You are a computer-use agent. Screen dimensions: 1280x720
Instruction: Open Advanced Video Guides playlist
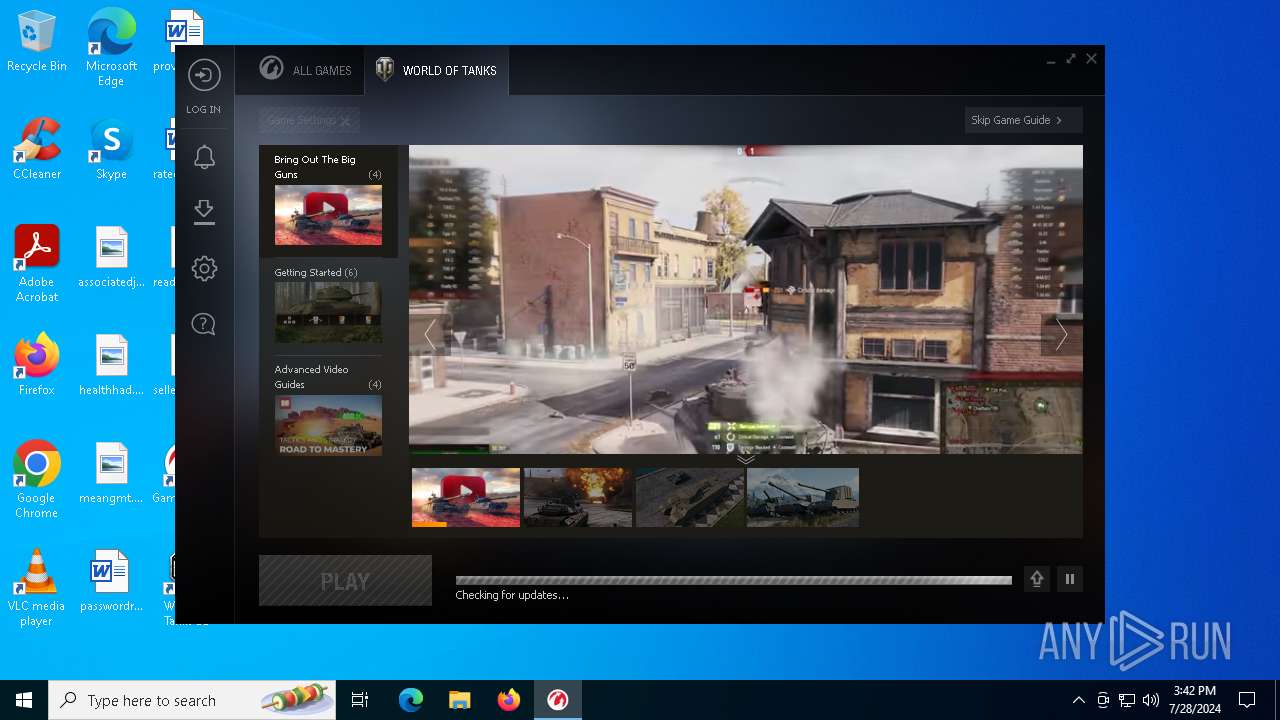[x=328, y=409]
